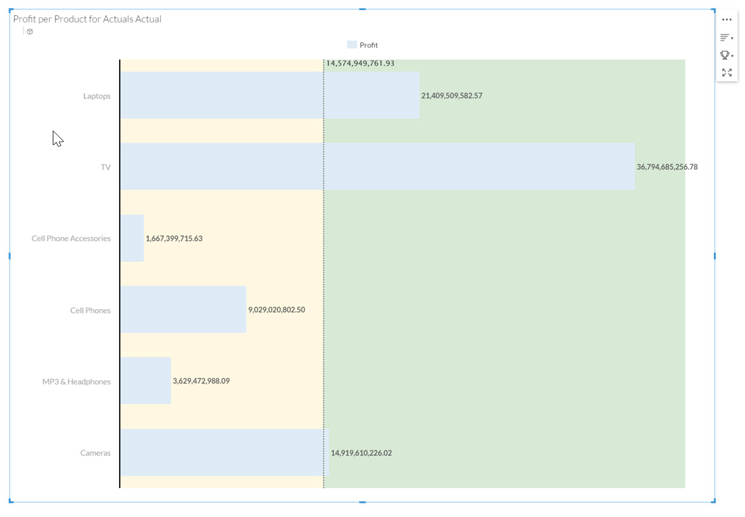Select the Laptops profit bar
This screenshot has width=745, height=517.
(x=270, y=95)
